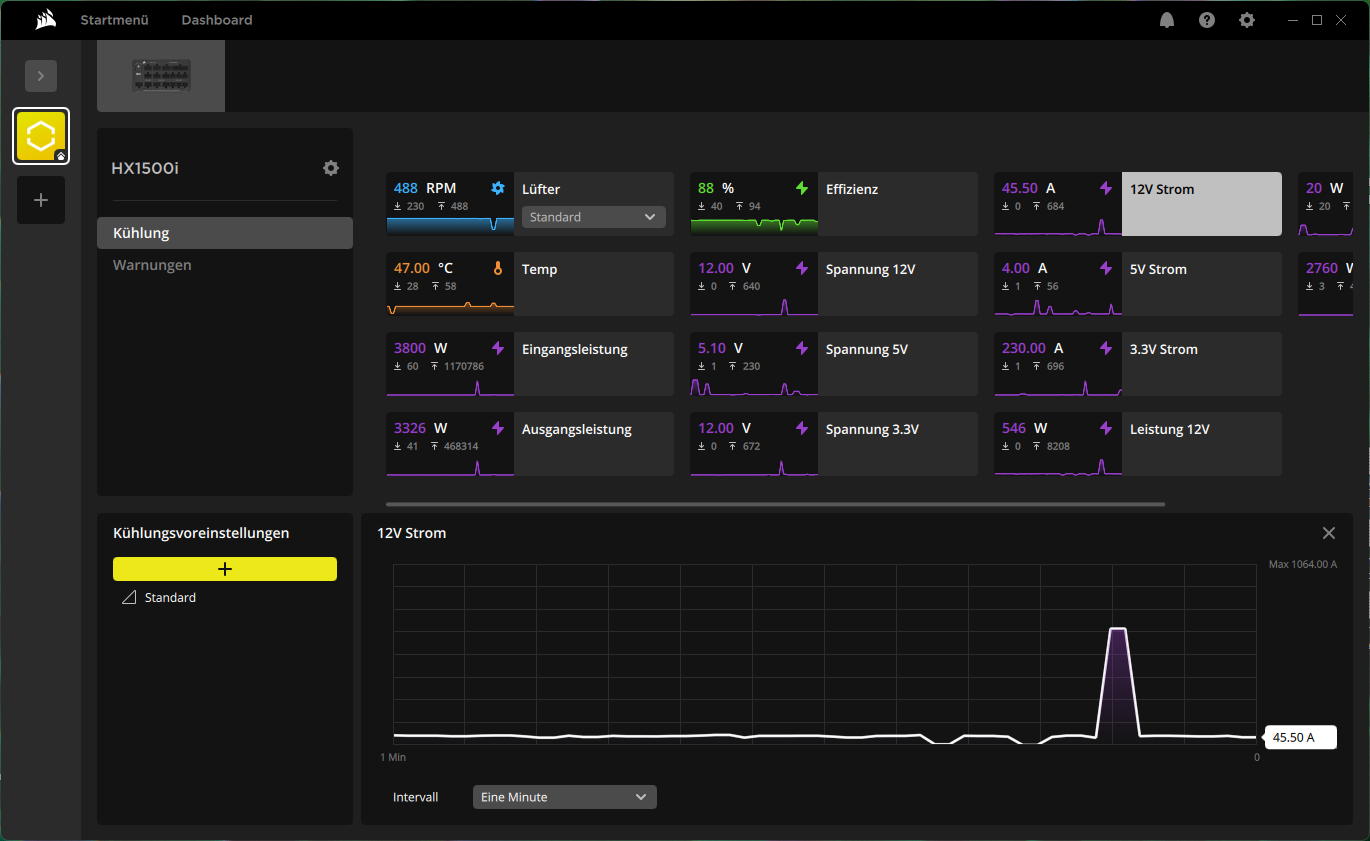The height and width of the screenshot is (841, 1370).
Task: Click the Temp thermometer icon
Action: point(498,268)
